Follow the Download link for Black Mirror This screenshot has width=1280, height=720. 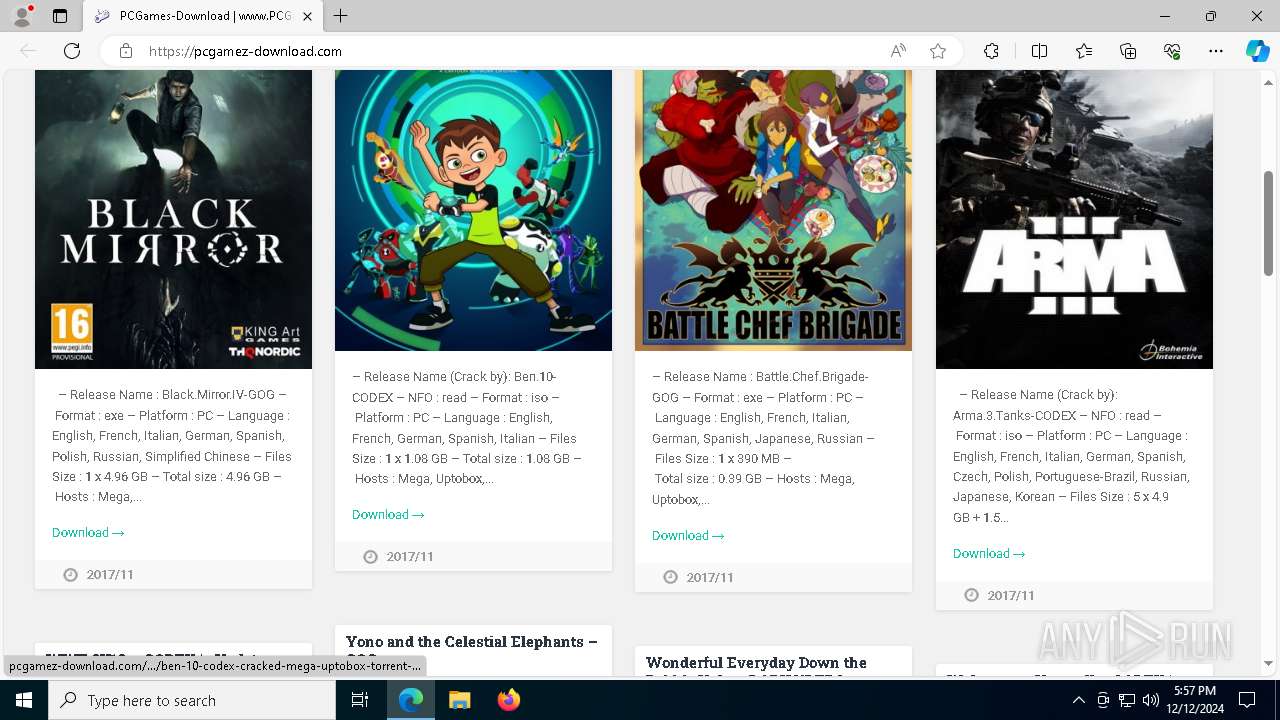[88, 533]
